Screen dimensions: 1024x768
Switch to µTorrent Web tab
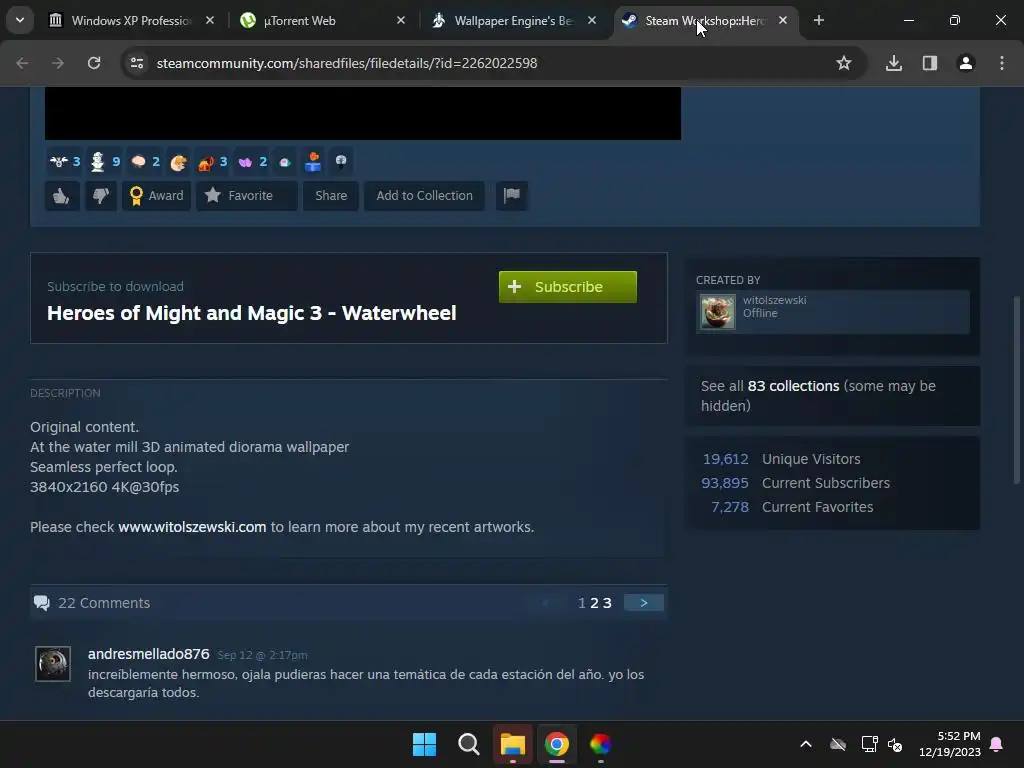[x=322, y=21]
